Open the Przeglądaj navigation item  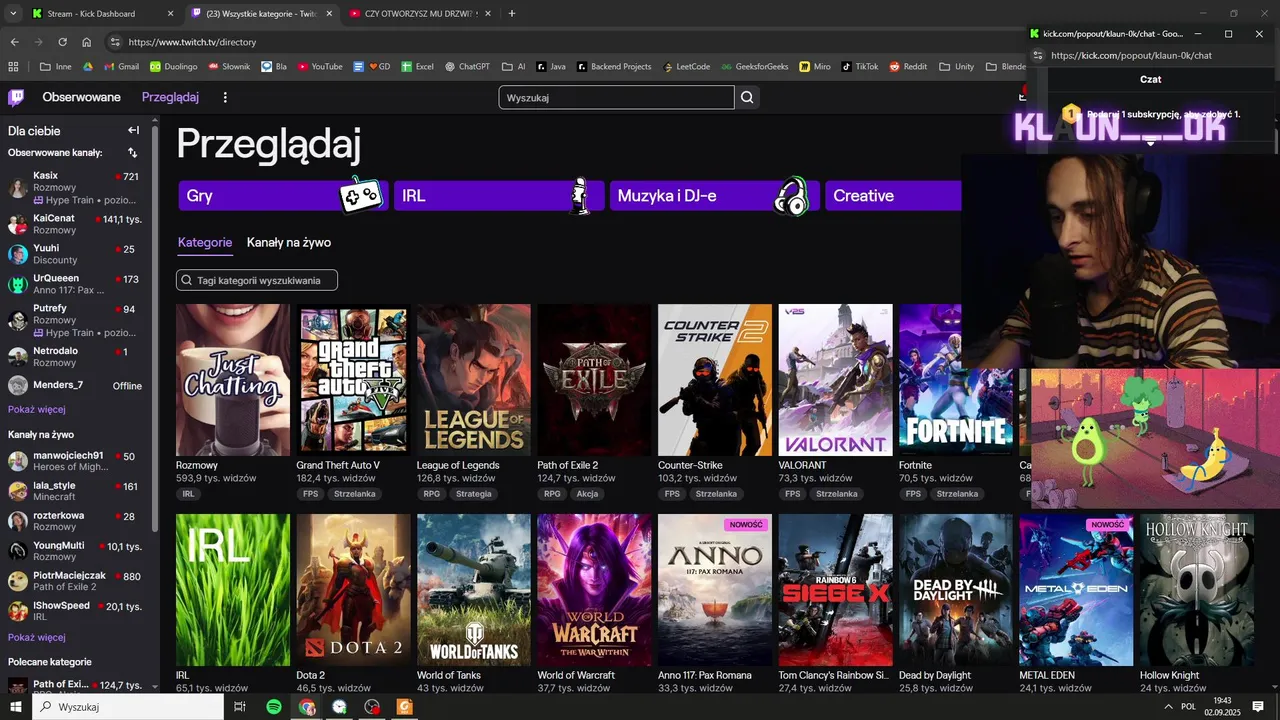coord(170,97)
